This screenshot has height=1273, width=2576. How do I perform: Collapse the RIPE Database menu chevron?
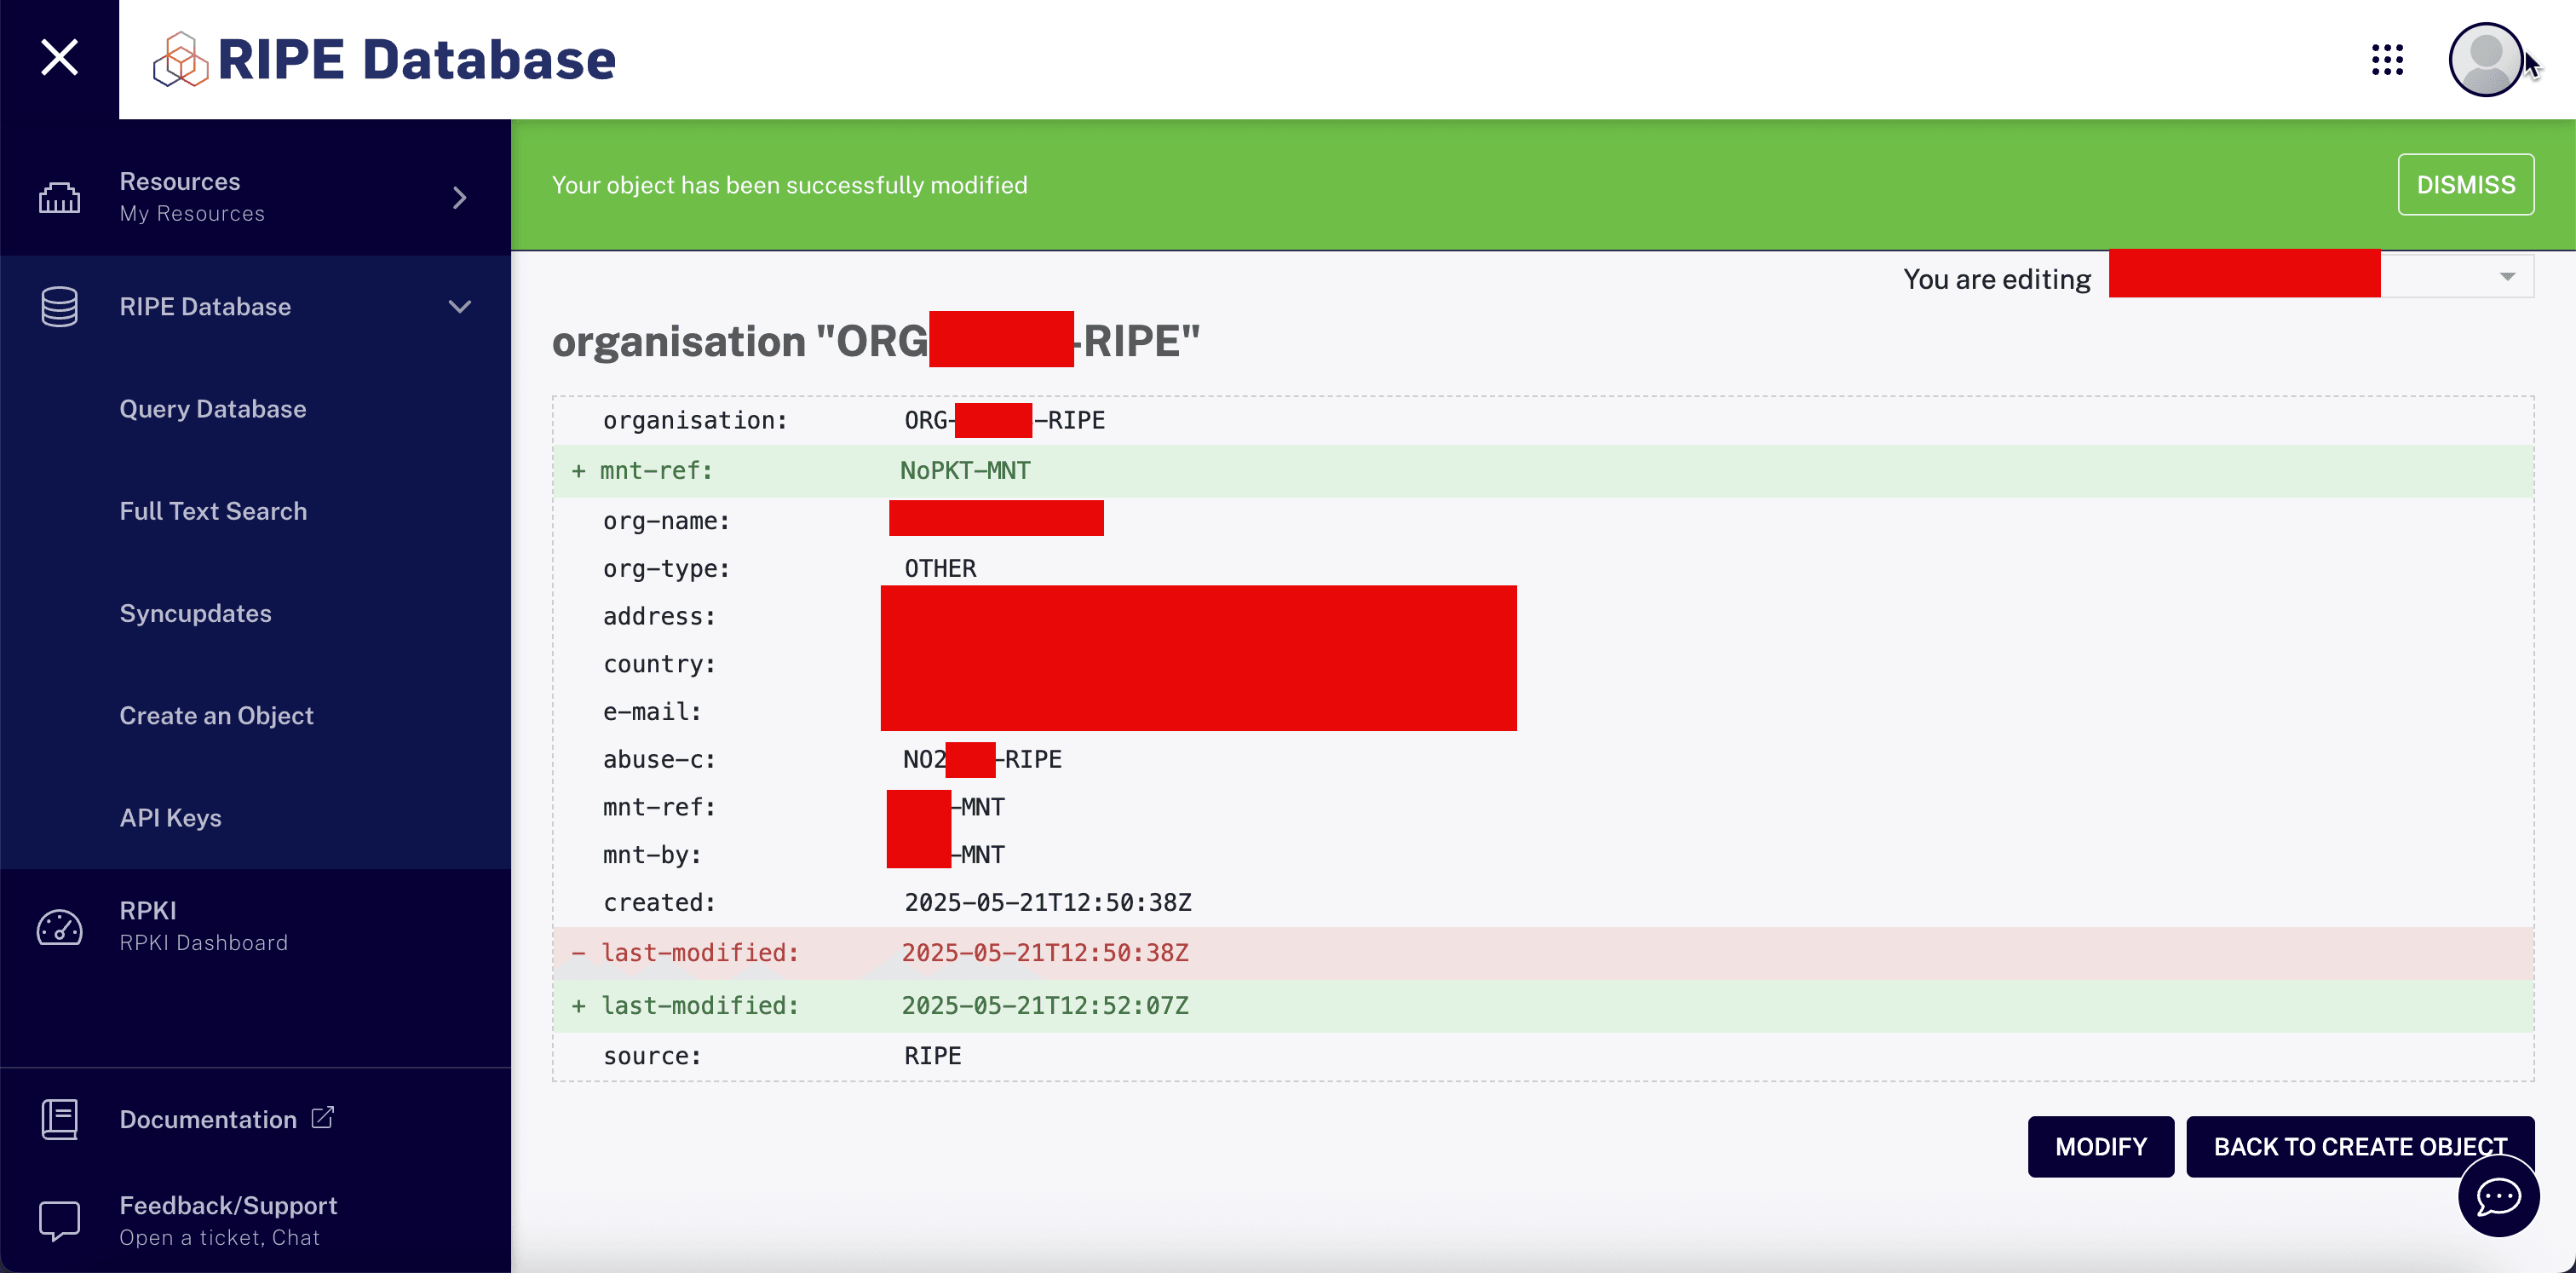click(x=459, y=307)
